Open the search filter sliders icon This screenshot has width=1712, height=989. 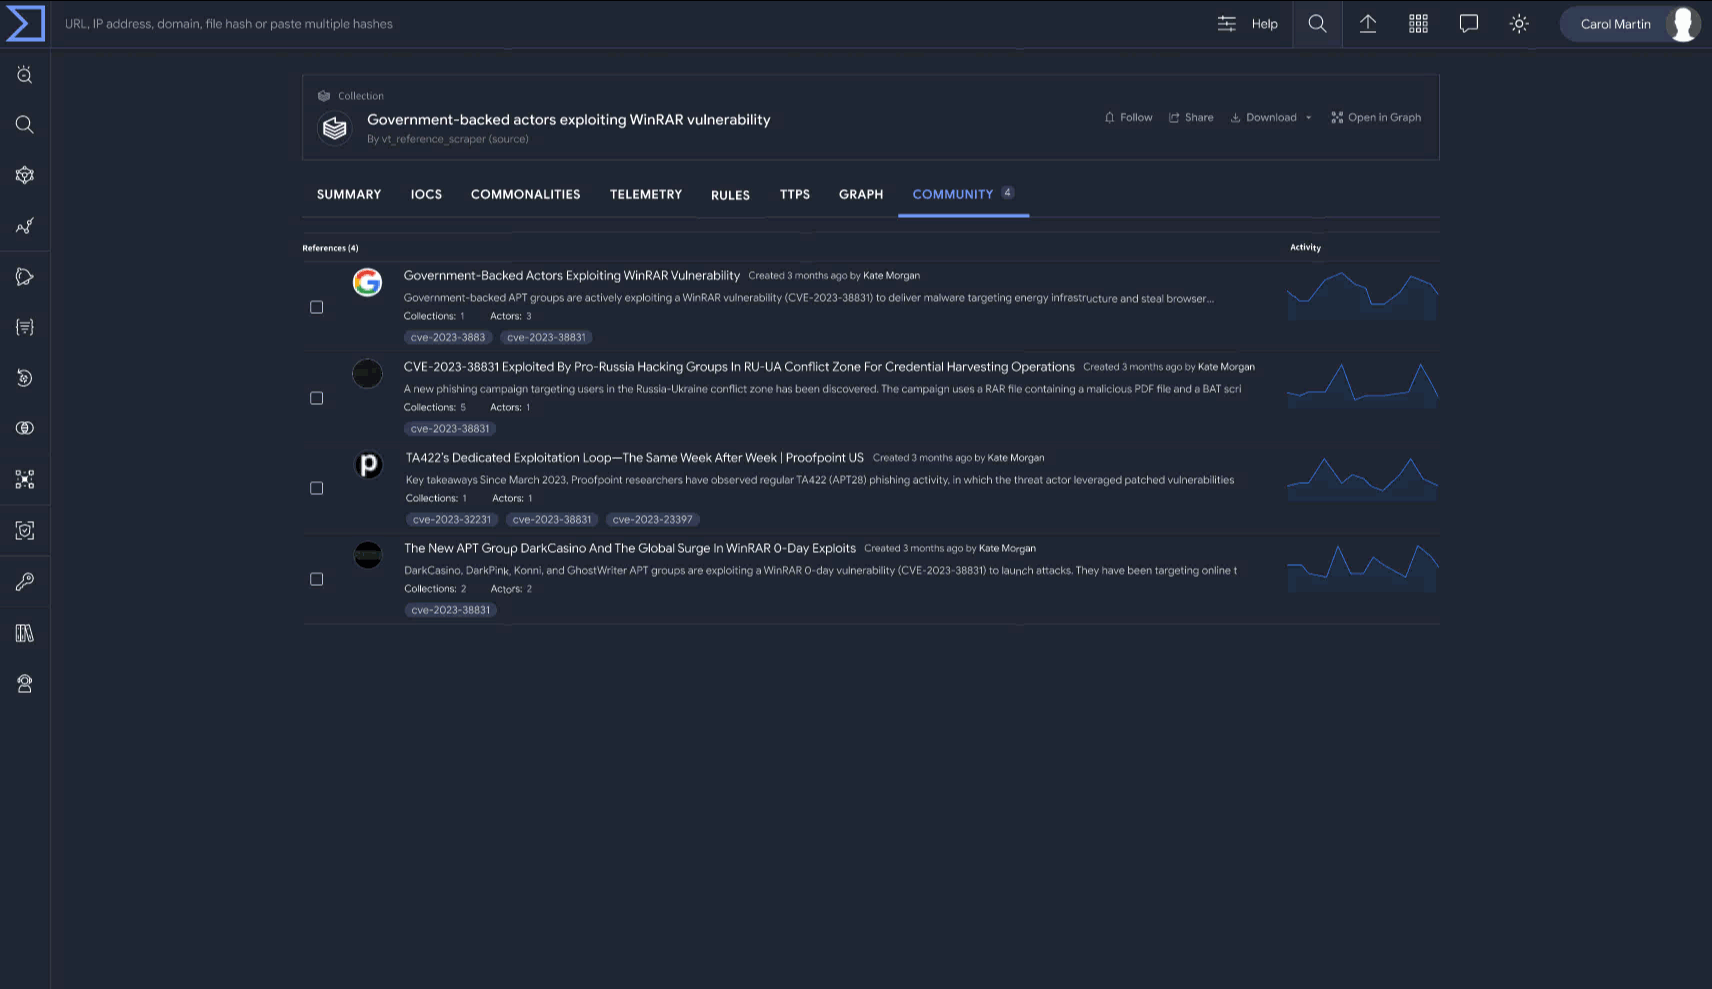click(1227, 24)
